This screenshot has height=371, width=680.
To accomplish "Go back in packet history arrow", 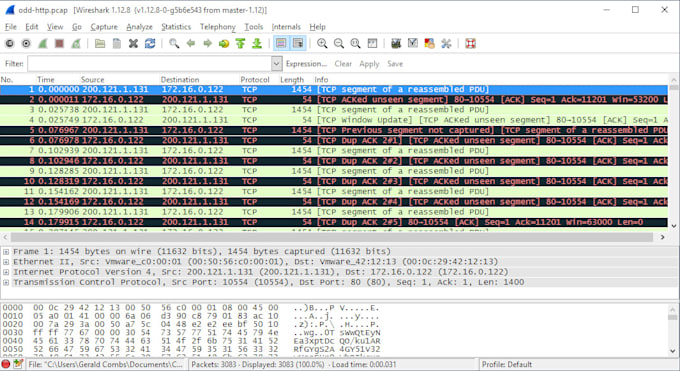I will tap(190, 43).
